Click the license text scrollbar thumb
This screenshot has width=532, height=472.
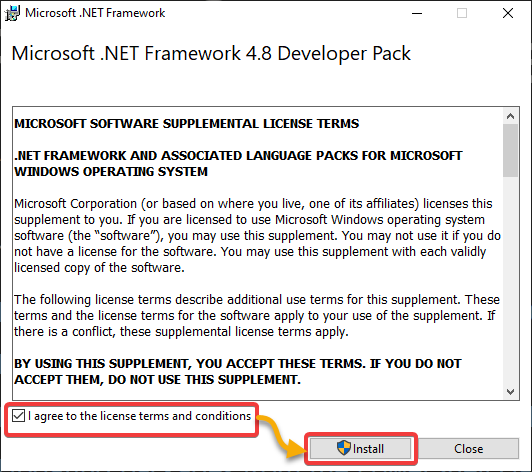pos(510,150)
